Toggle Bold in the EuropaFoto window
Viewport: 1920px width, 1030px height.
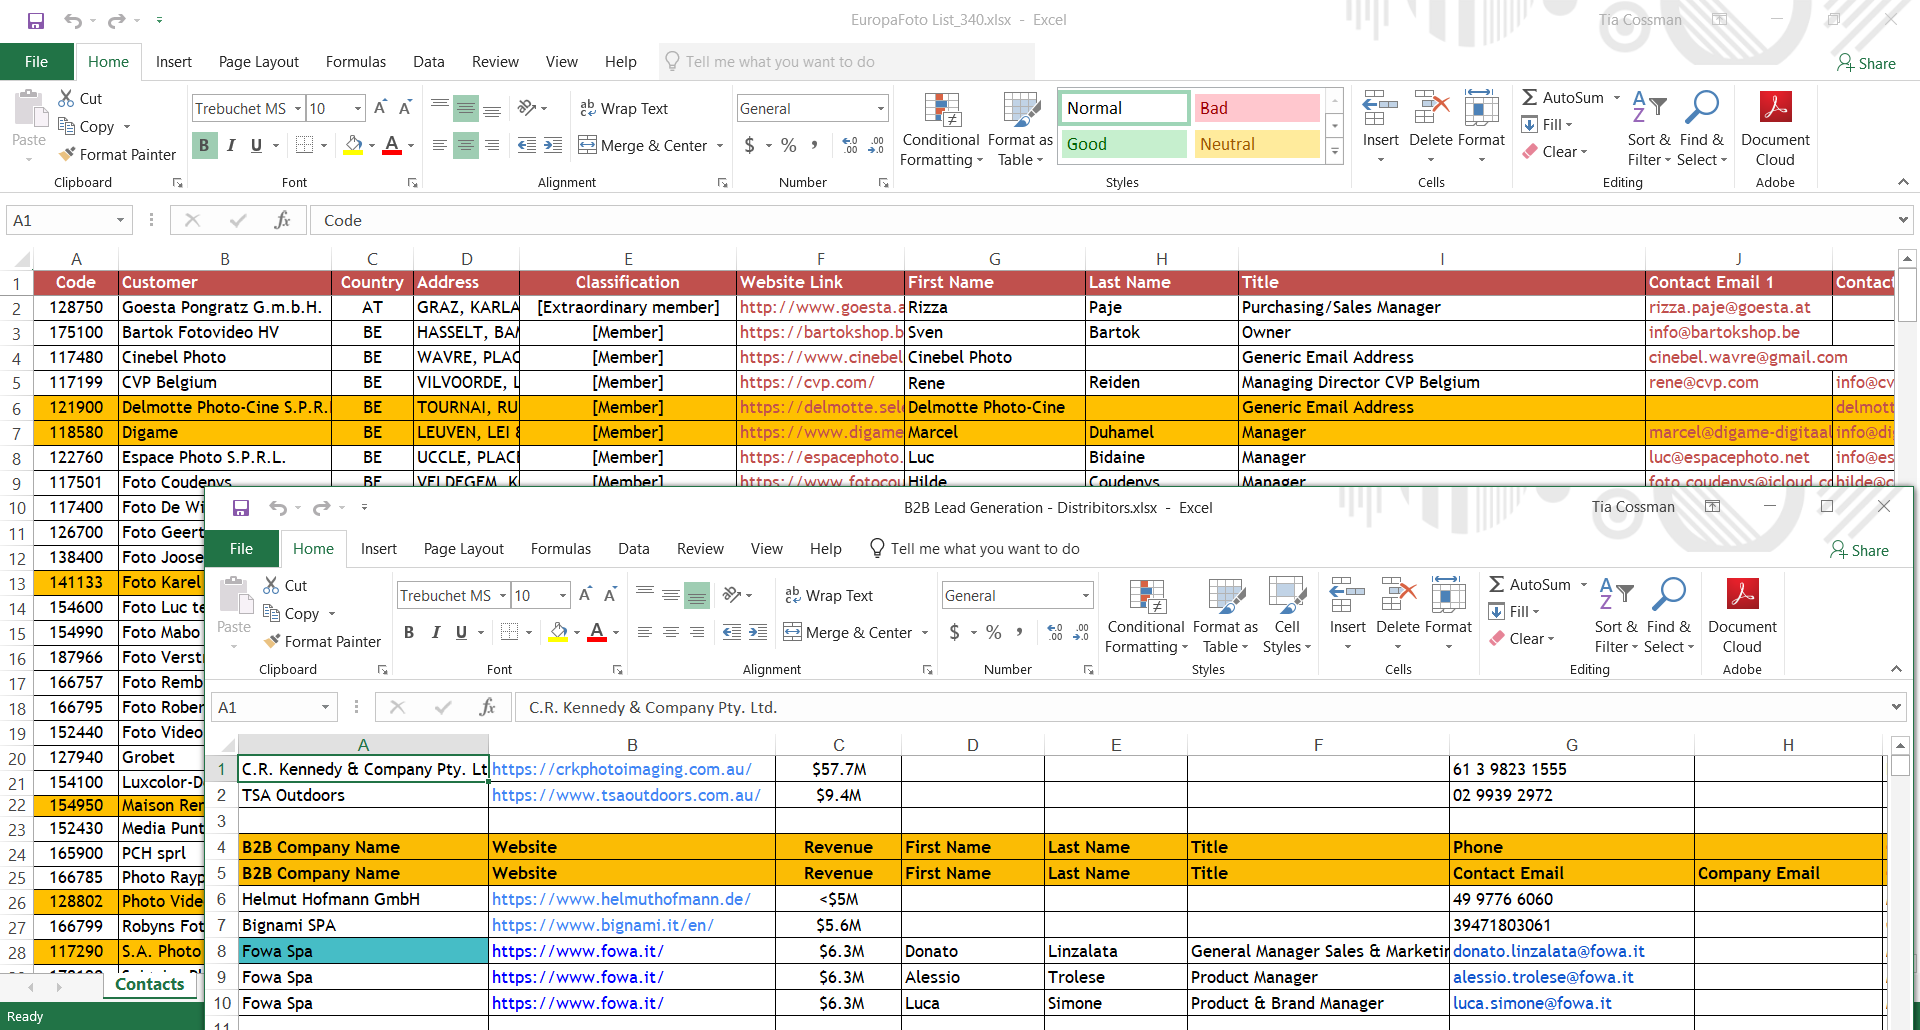click(204, 145)
